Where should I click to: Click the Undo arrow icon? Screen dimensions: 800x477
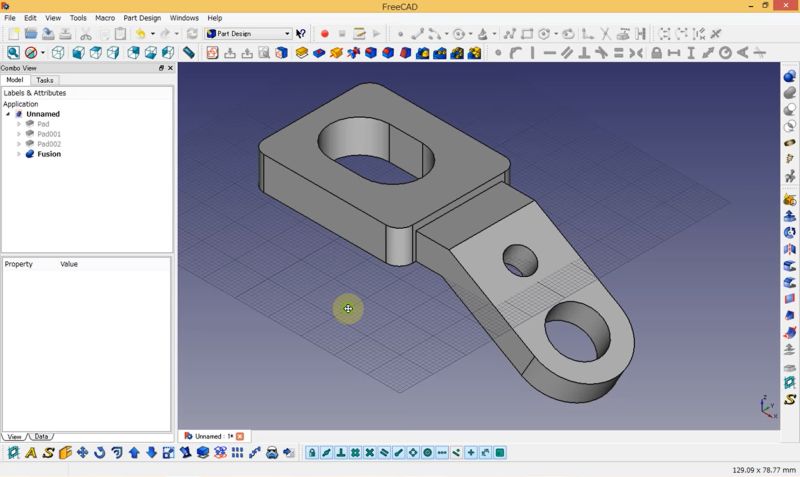(140, 34)
